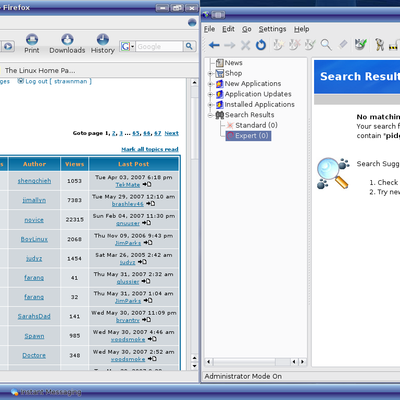Click the go-to-last-post icon next to bryantrv
This screenshot has width=400, height=400.
click(146, 320)
